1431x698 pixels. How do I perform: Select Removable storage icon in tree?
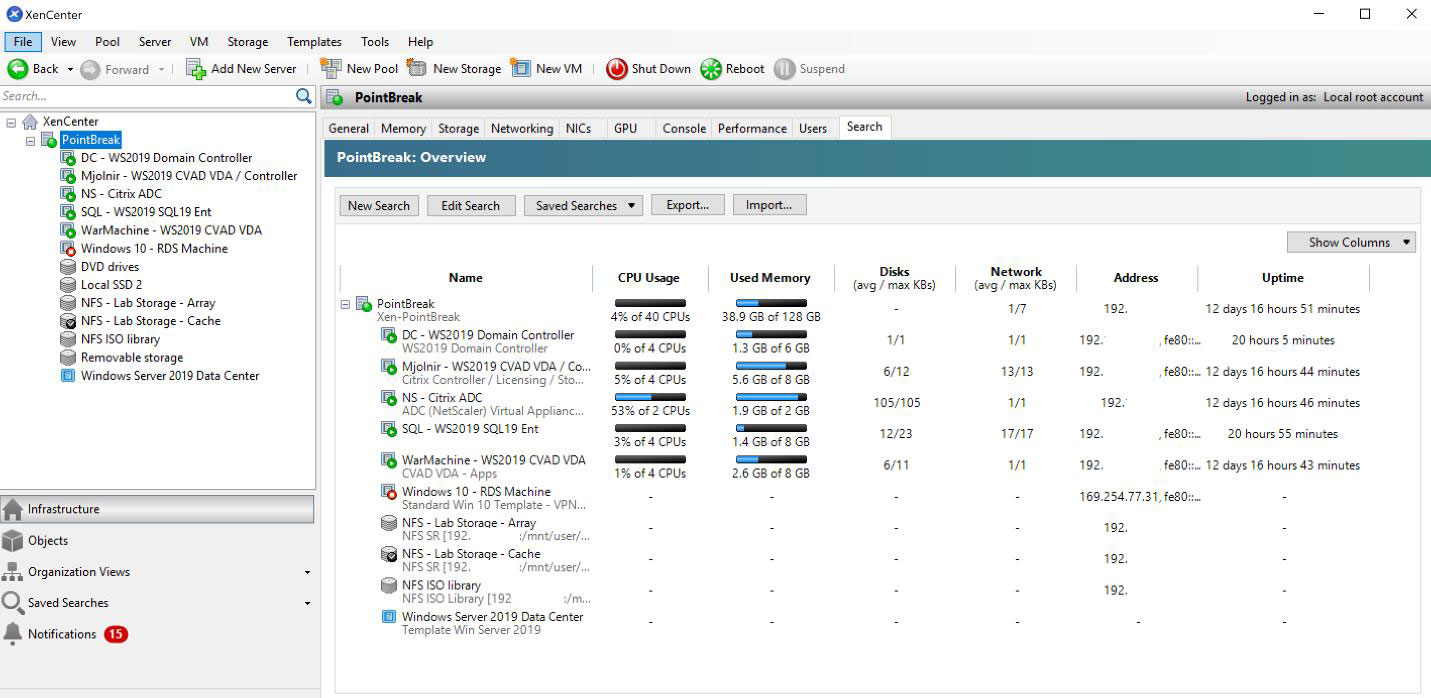click(x=68, y=357)
